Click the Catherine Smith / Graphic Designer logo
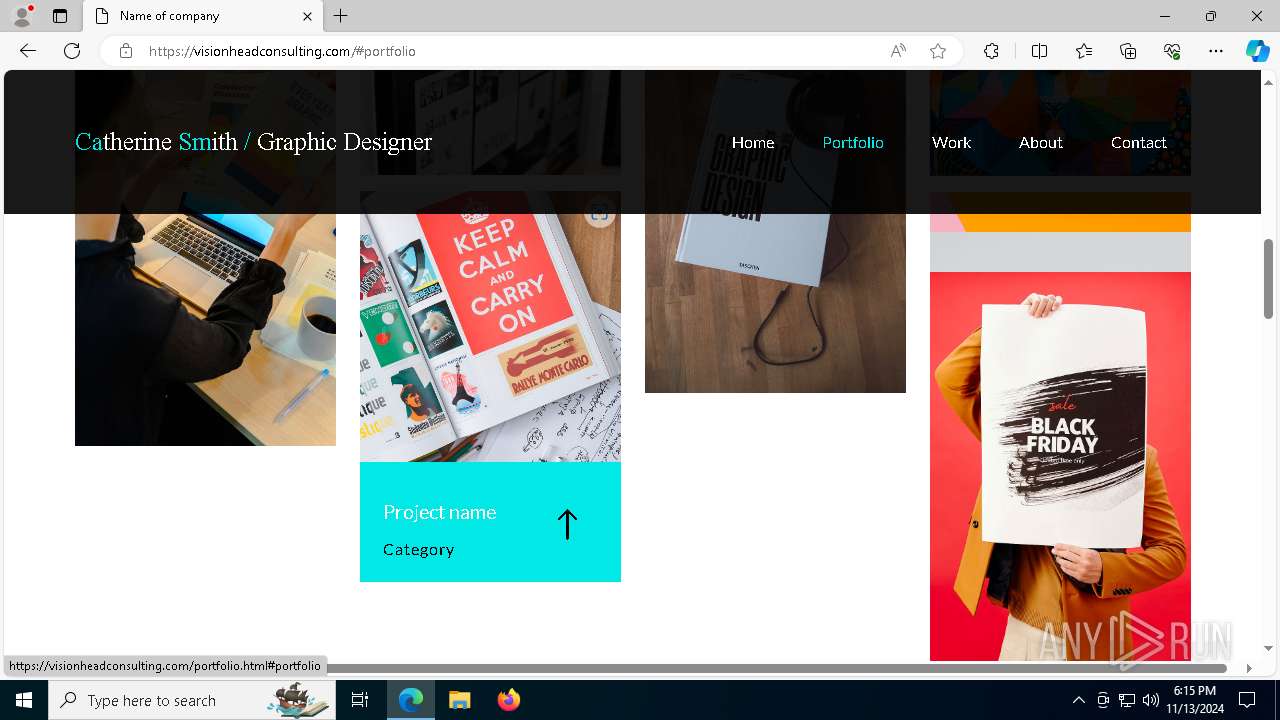The image size is (1280, 720). (254, 142)
